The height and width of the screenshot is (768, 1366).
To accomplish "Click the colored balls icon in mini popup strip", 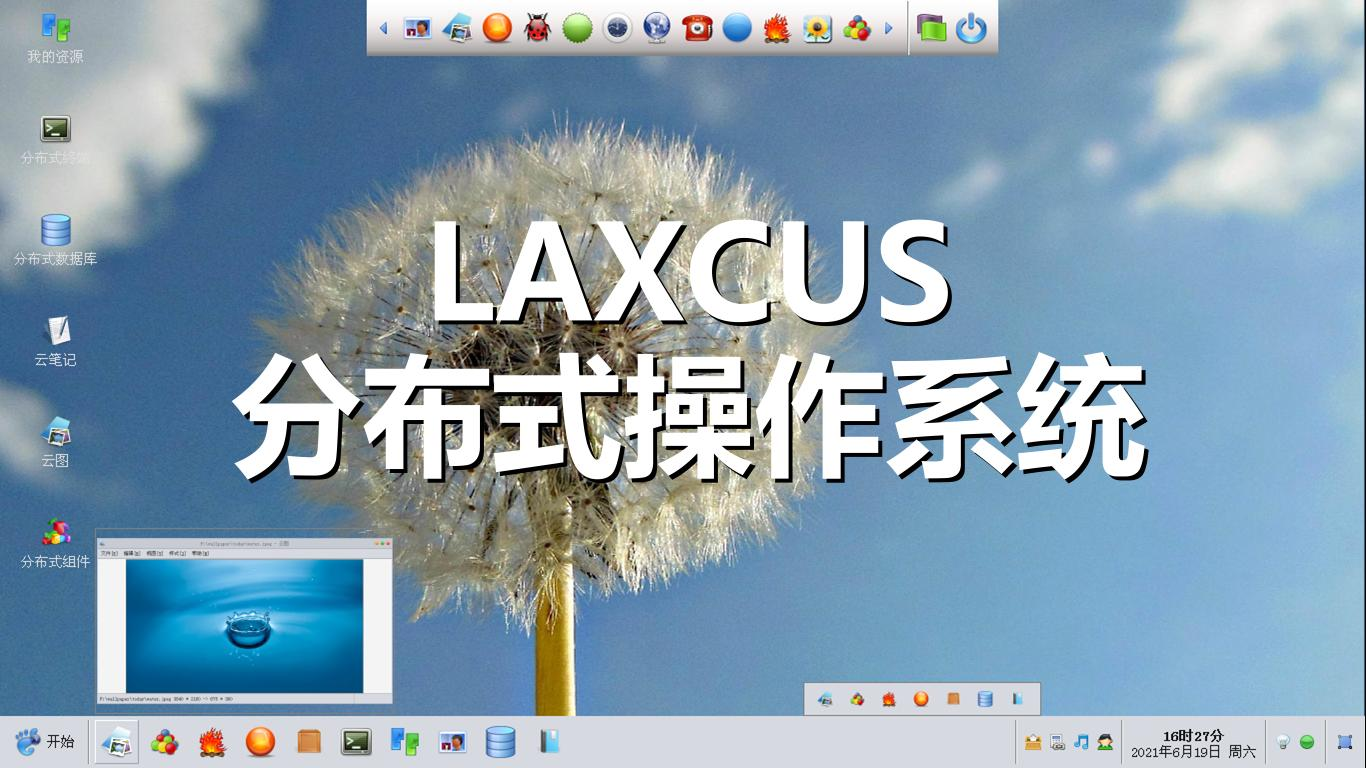I will coord(857,699).
